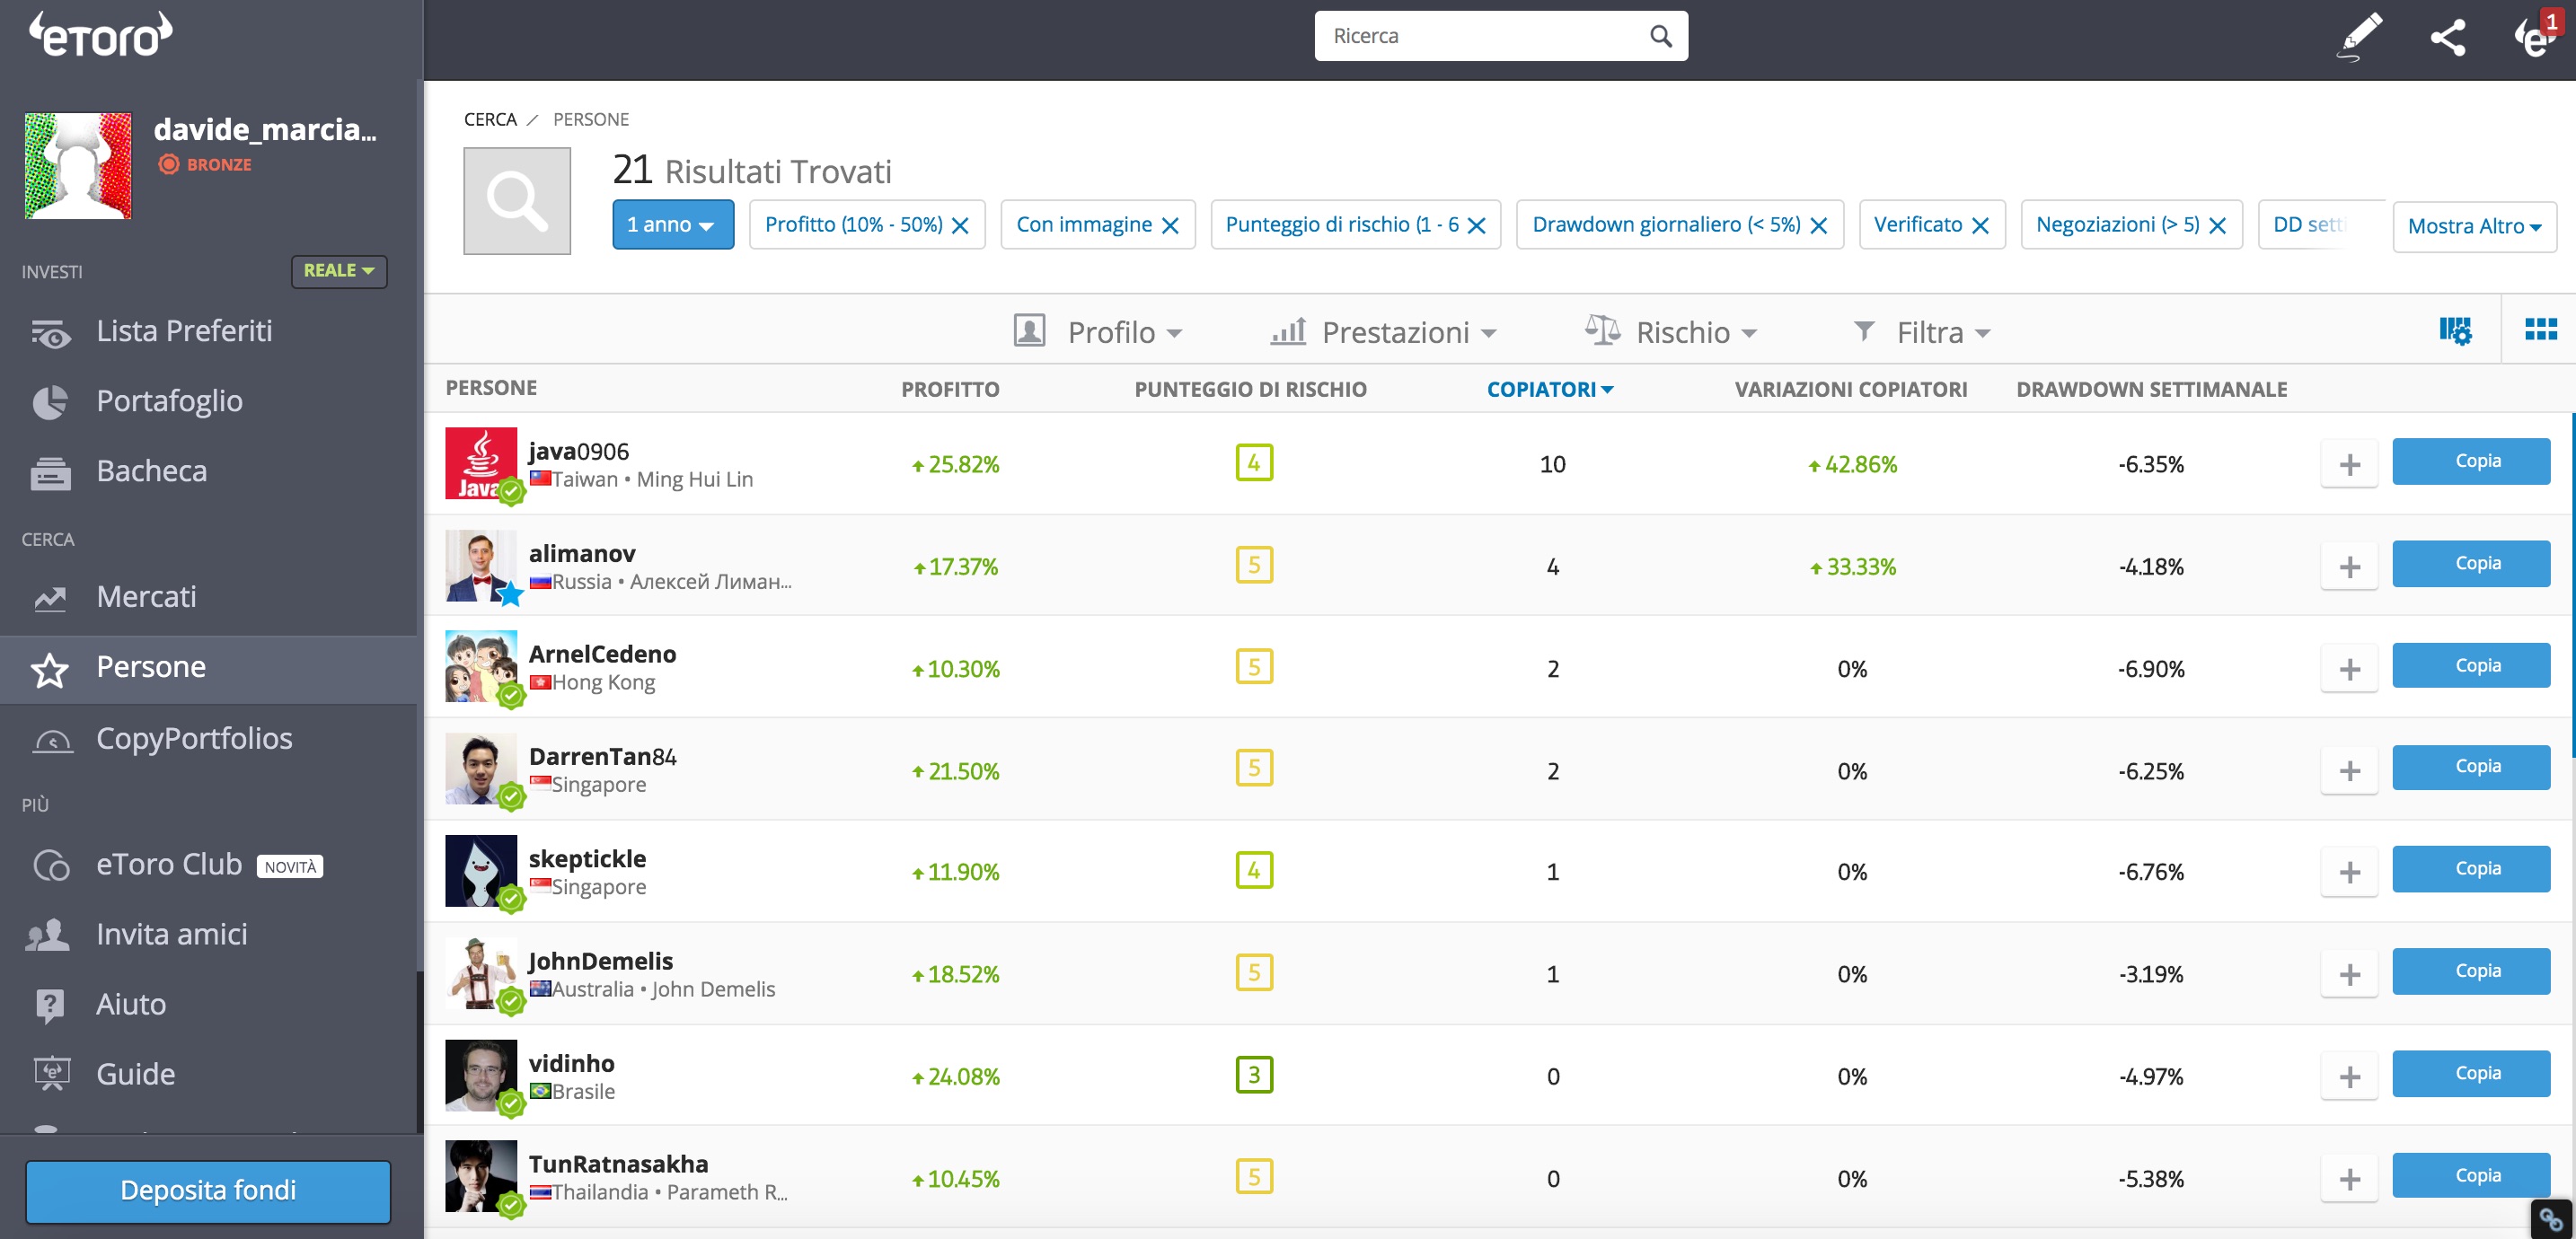Remove the Profitto (10% - 50%) filter

coord(959,226)
